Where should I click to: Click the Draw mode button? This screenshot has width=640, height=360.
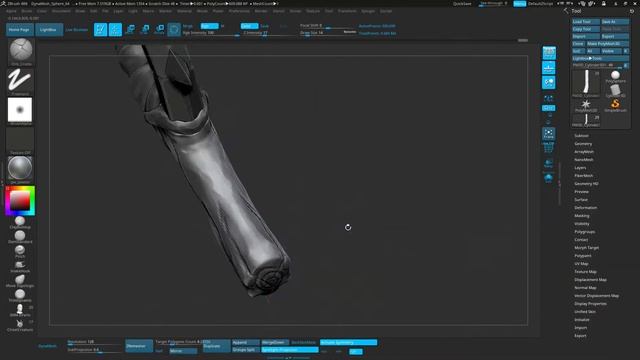point(116,29)
